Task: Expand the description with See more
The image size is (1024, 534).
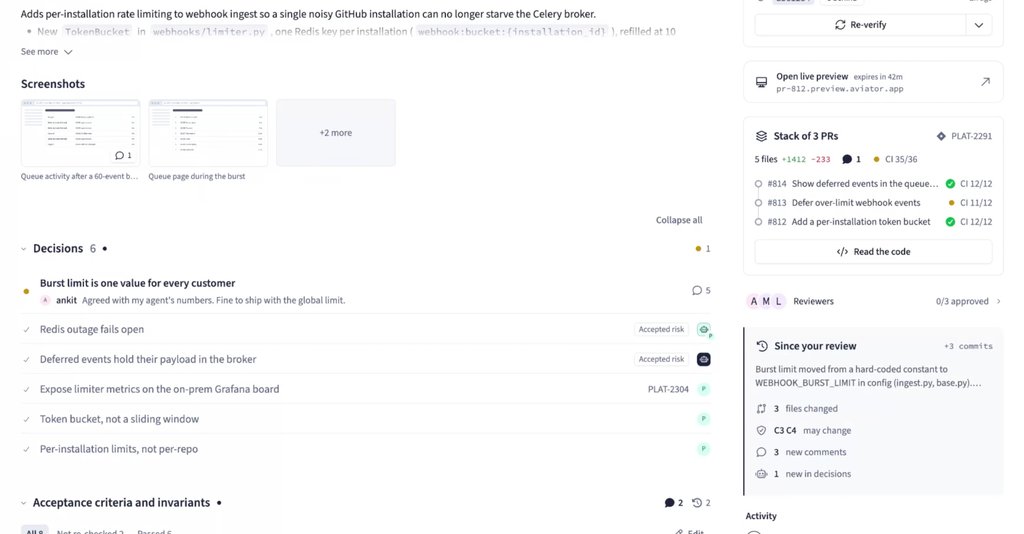Action: pos(46,52)
